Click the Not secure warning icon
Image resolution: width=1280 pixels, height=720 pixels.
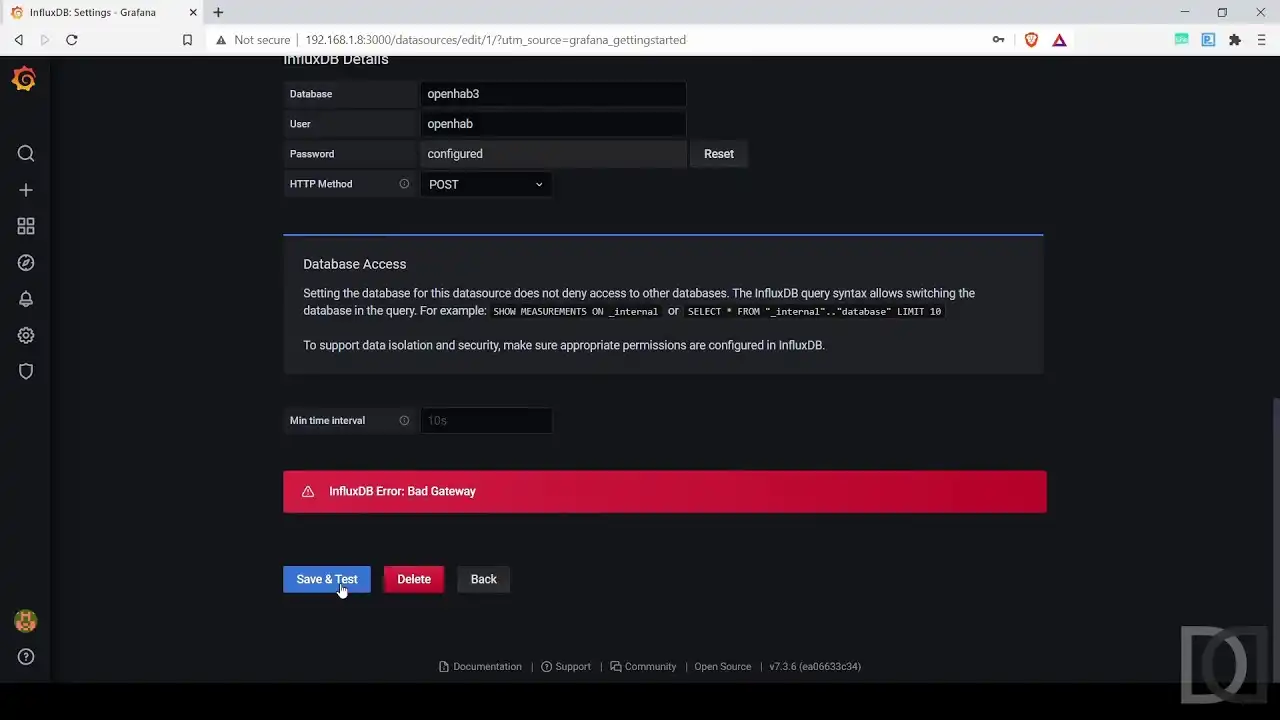(222, 40)
